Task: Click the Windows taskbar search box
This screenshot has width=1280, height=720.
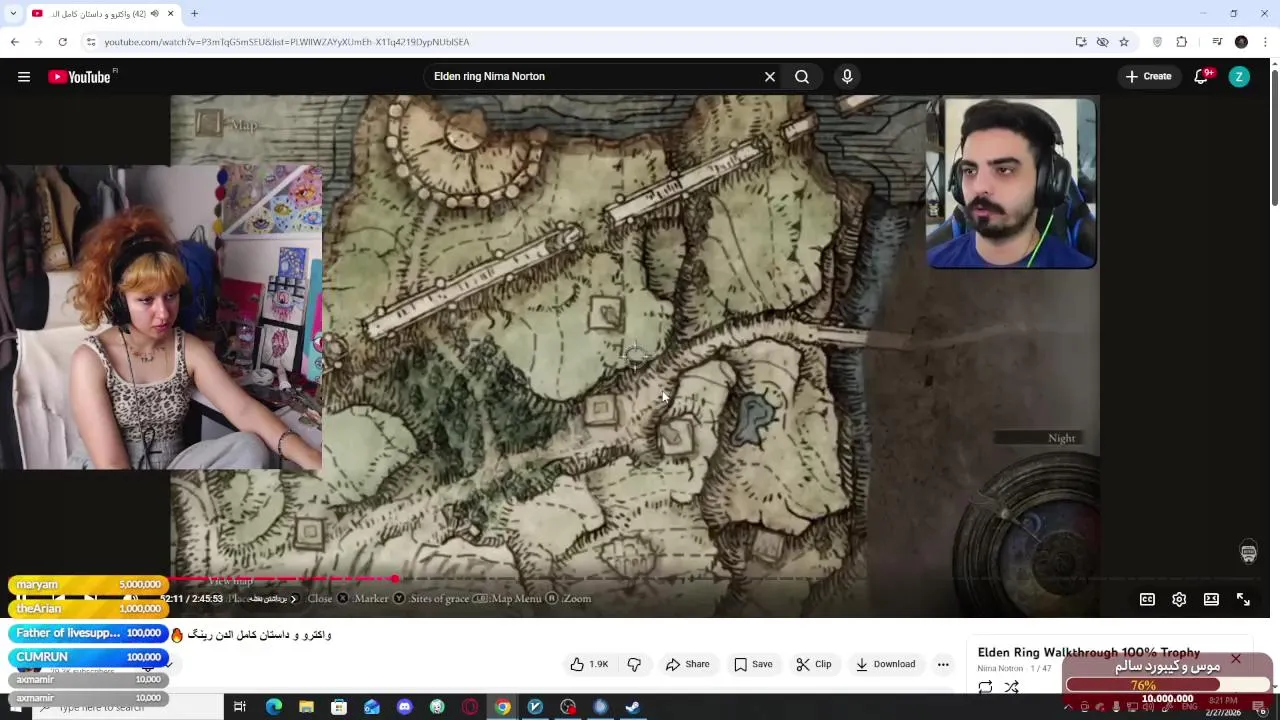Action: pyautogui.click(x=128, y=707)
